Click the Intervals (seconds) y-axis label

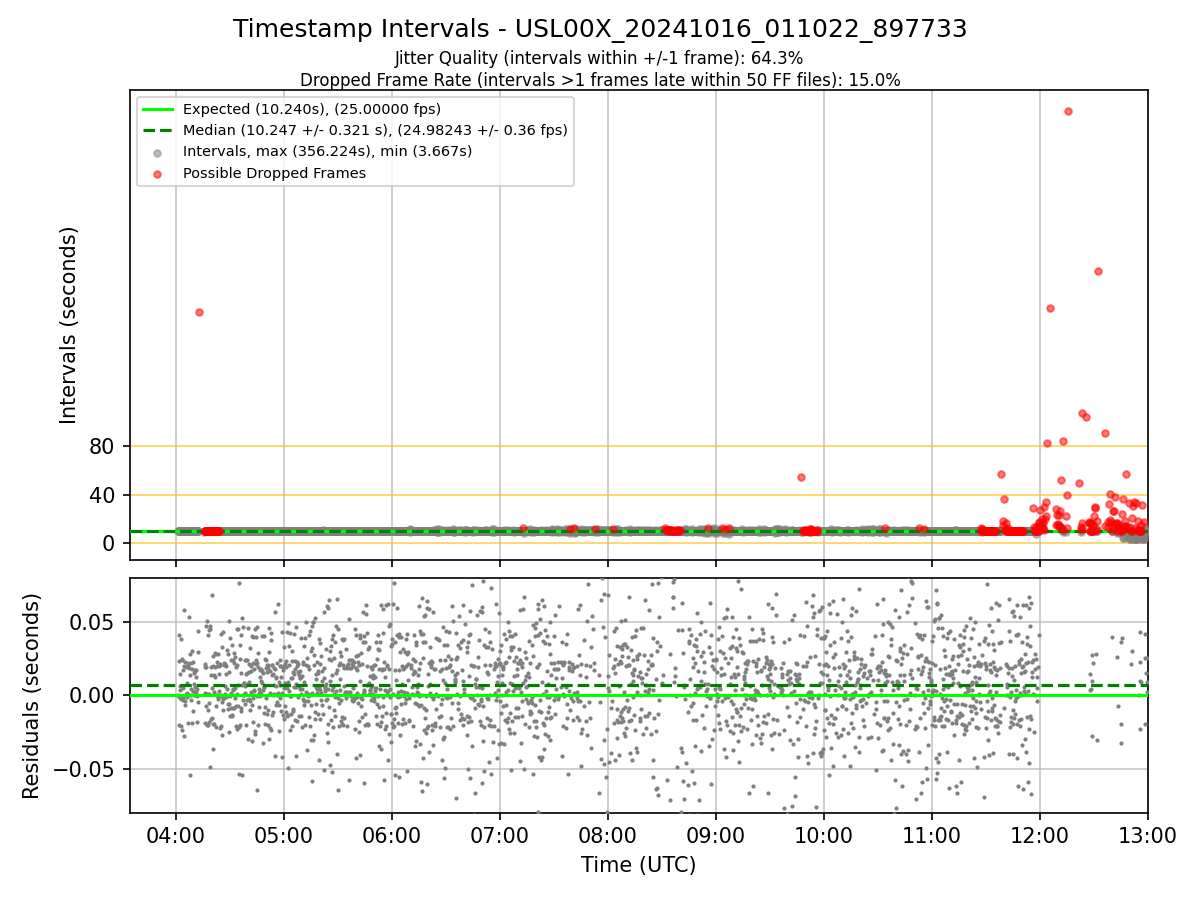coord(69,325)
